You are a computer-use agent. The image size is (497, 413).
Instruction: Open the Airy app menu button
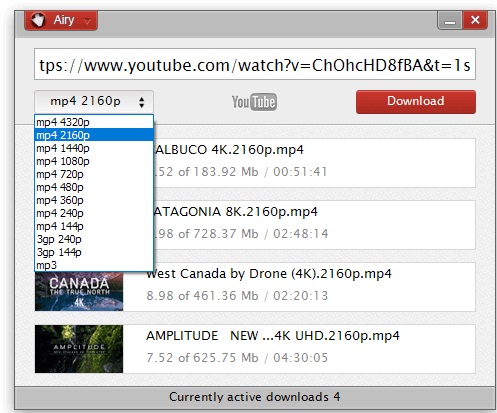(61, 20)
